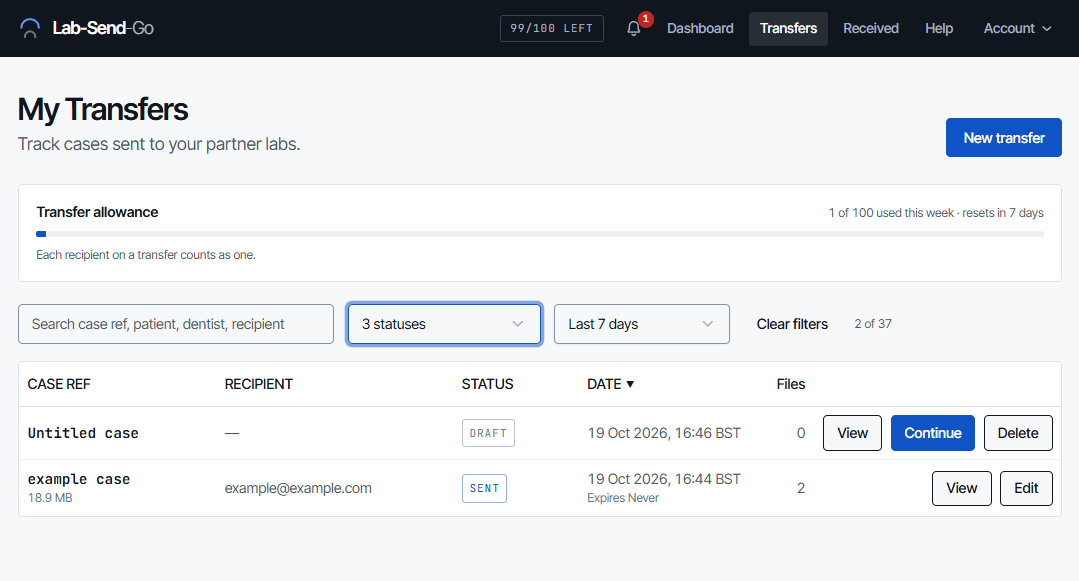
Task: Click the example@example.com recipient
Action: pyautogui.click(x=298, y=488)
